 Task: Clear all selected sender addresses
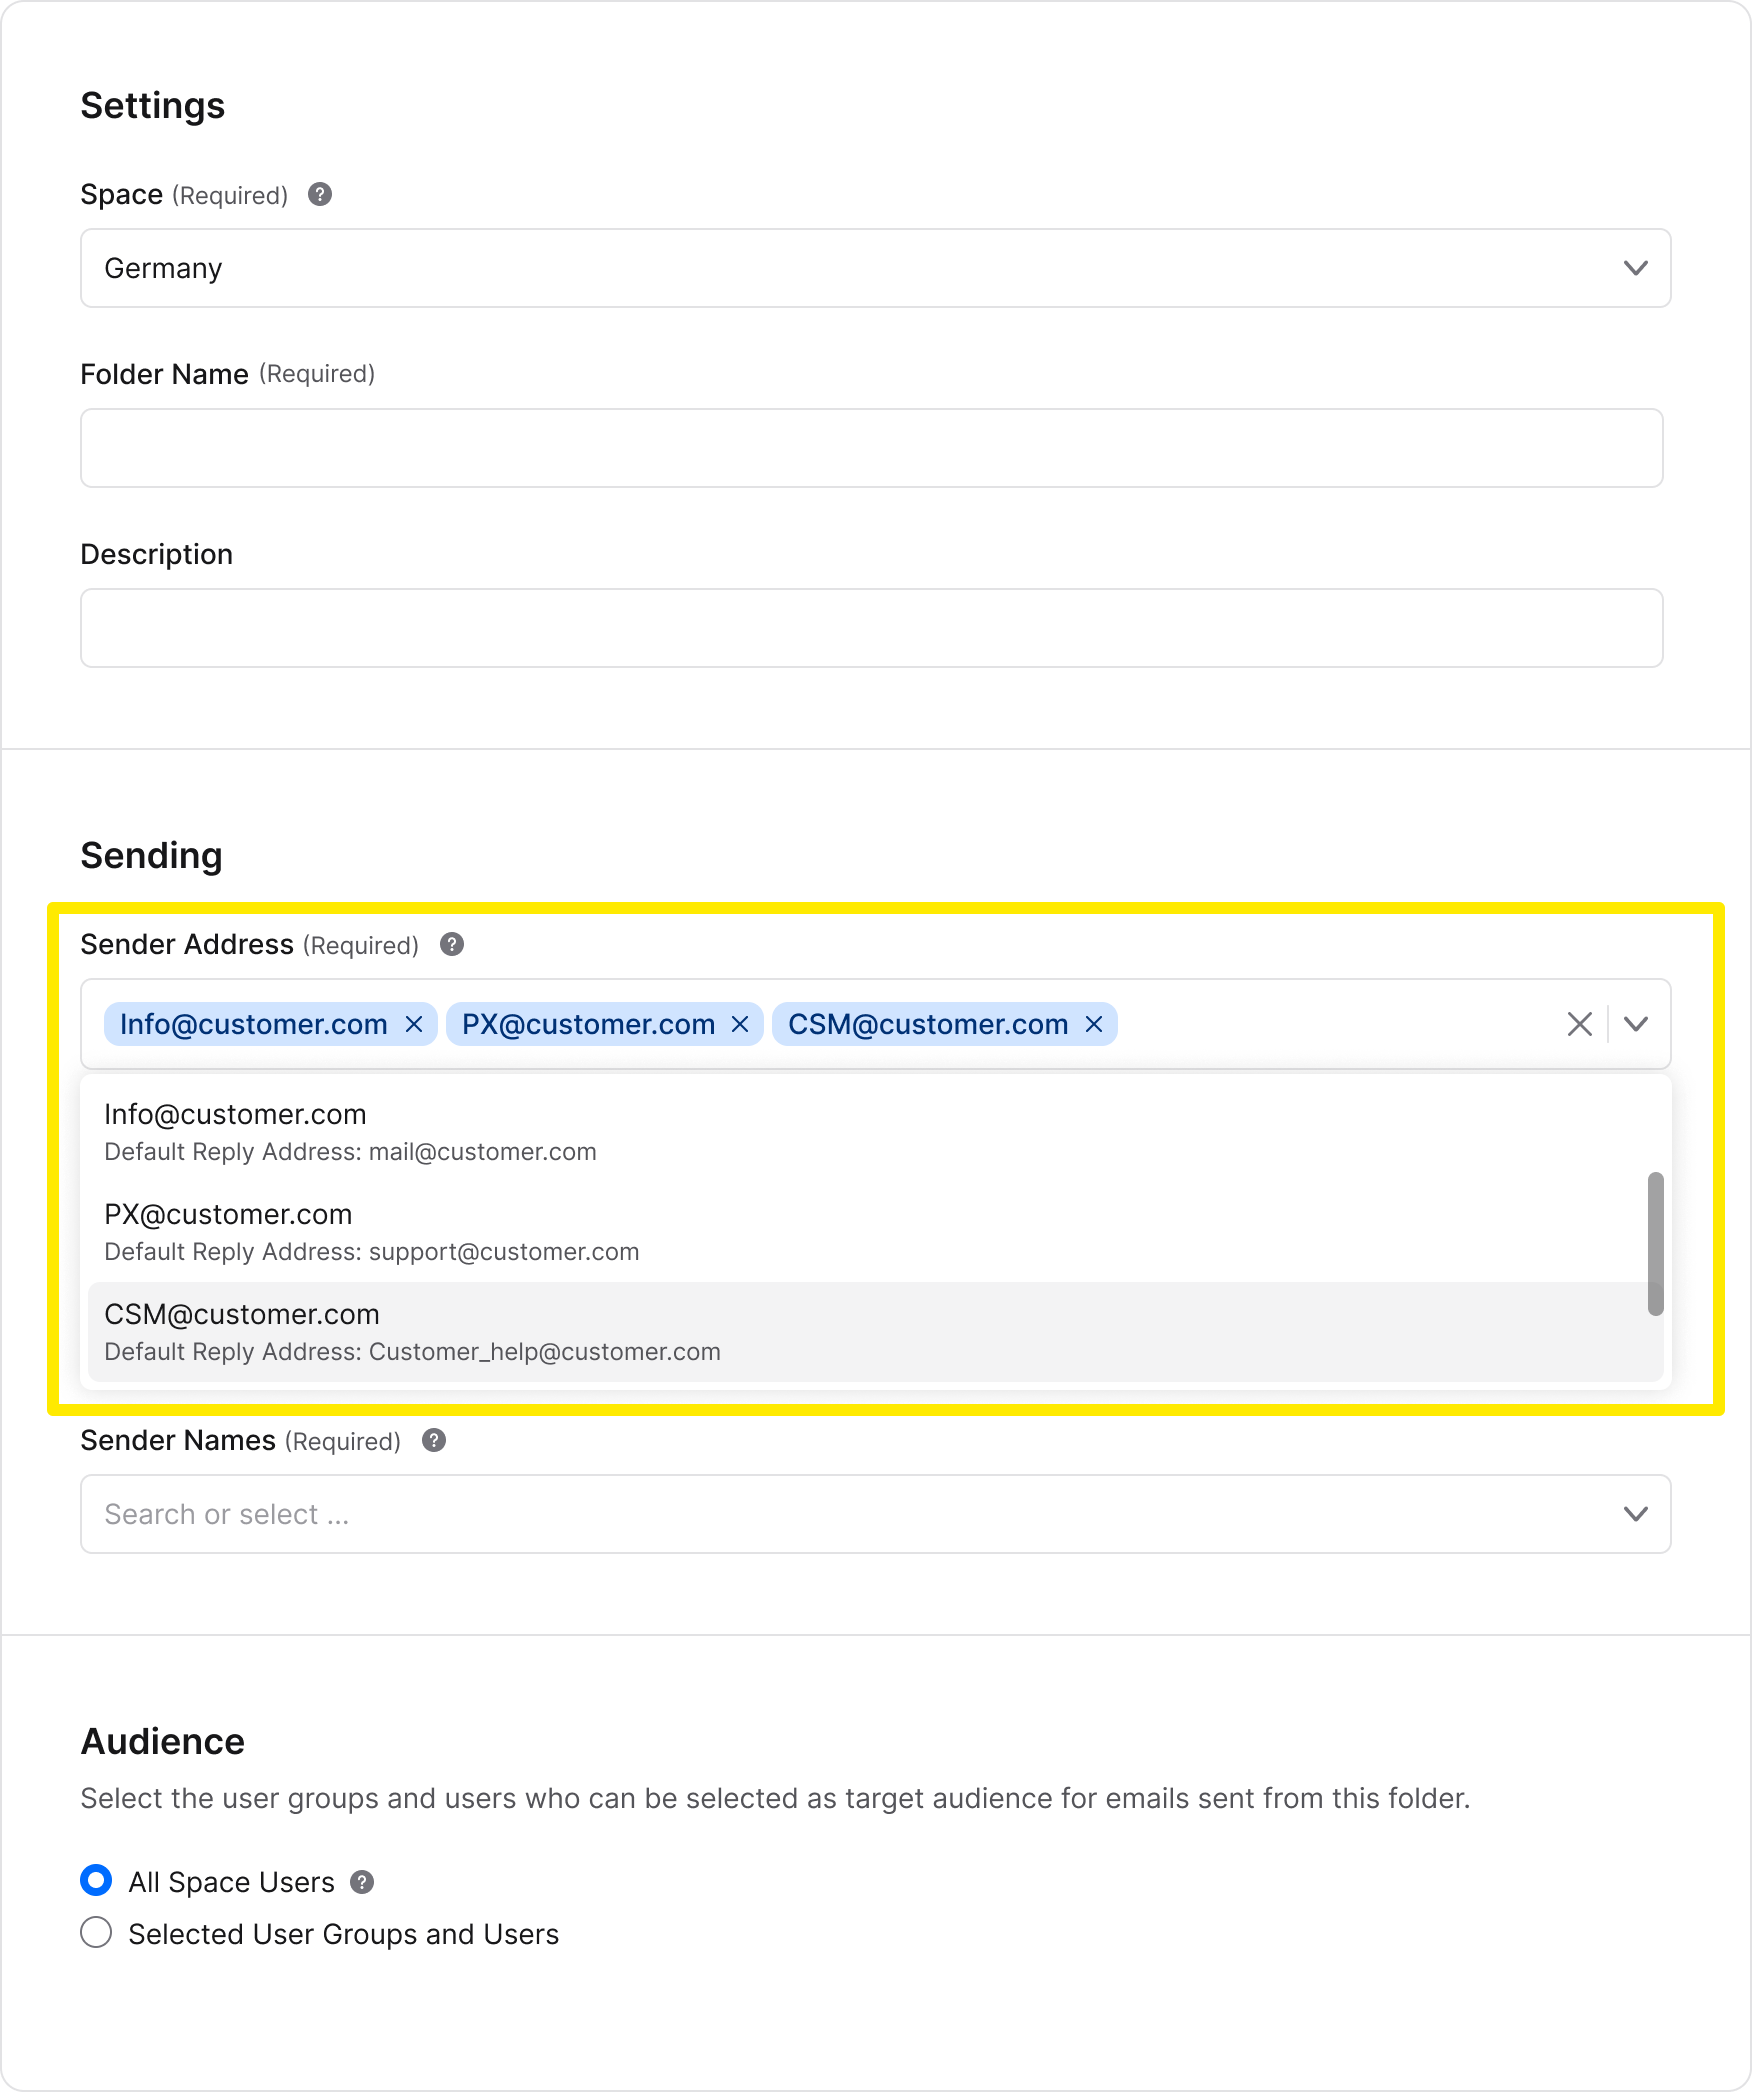[1579, 1024]
